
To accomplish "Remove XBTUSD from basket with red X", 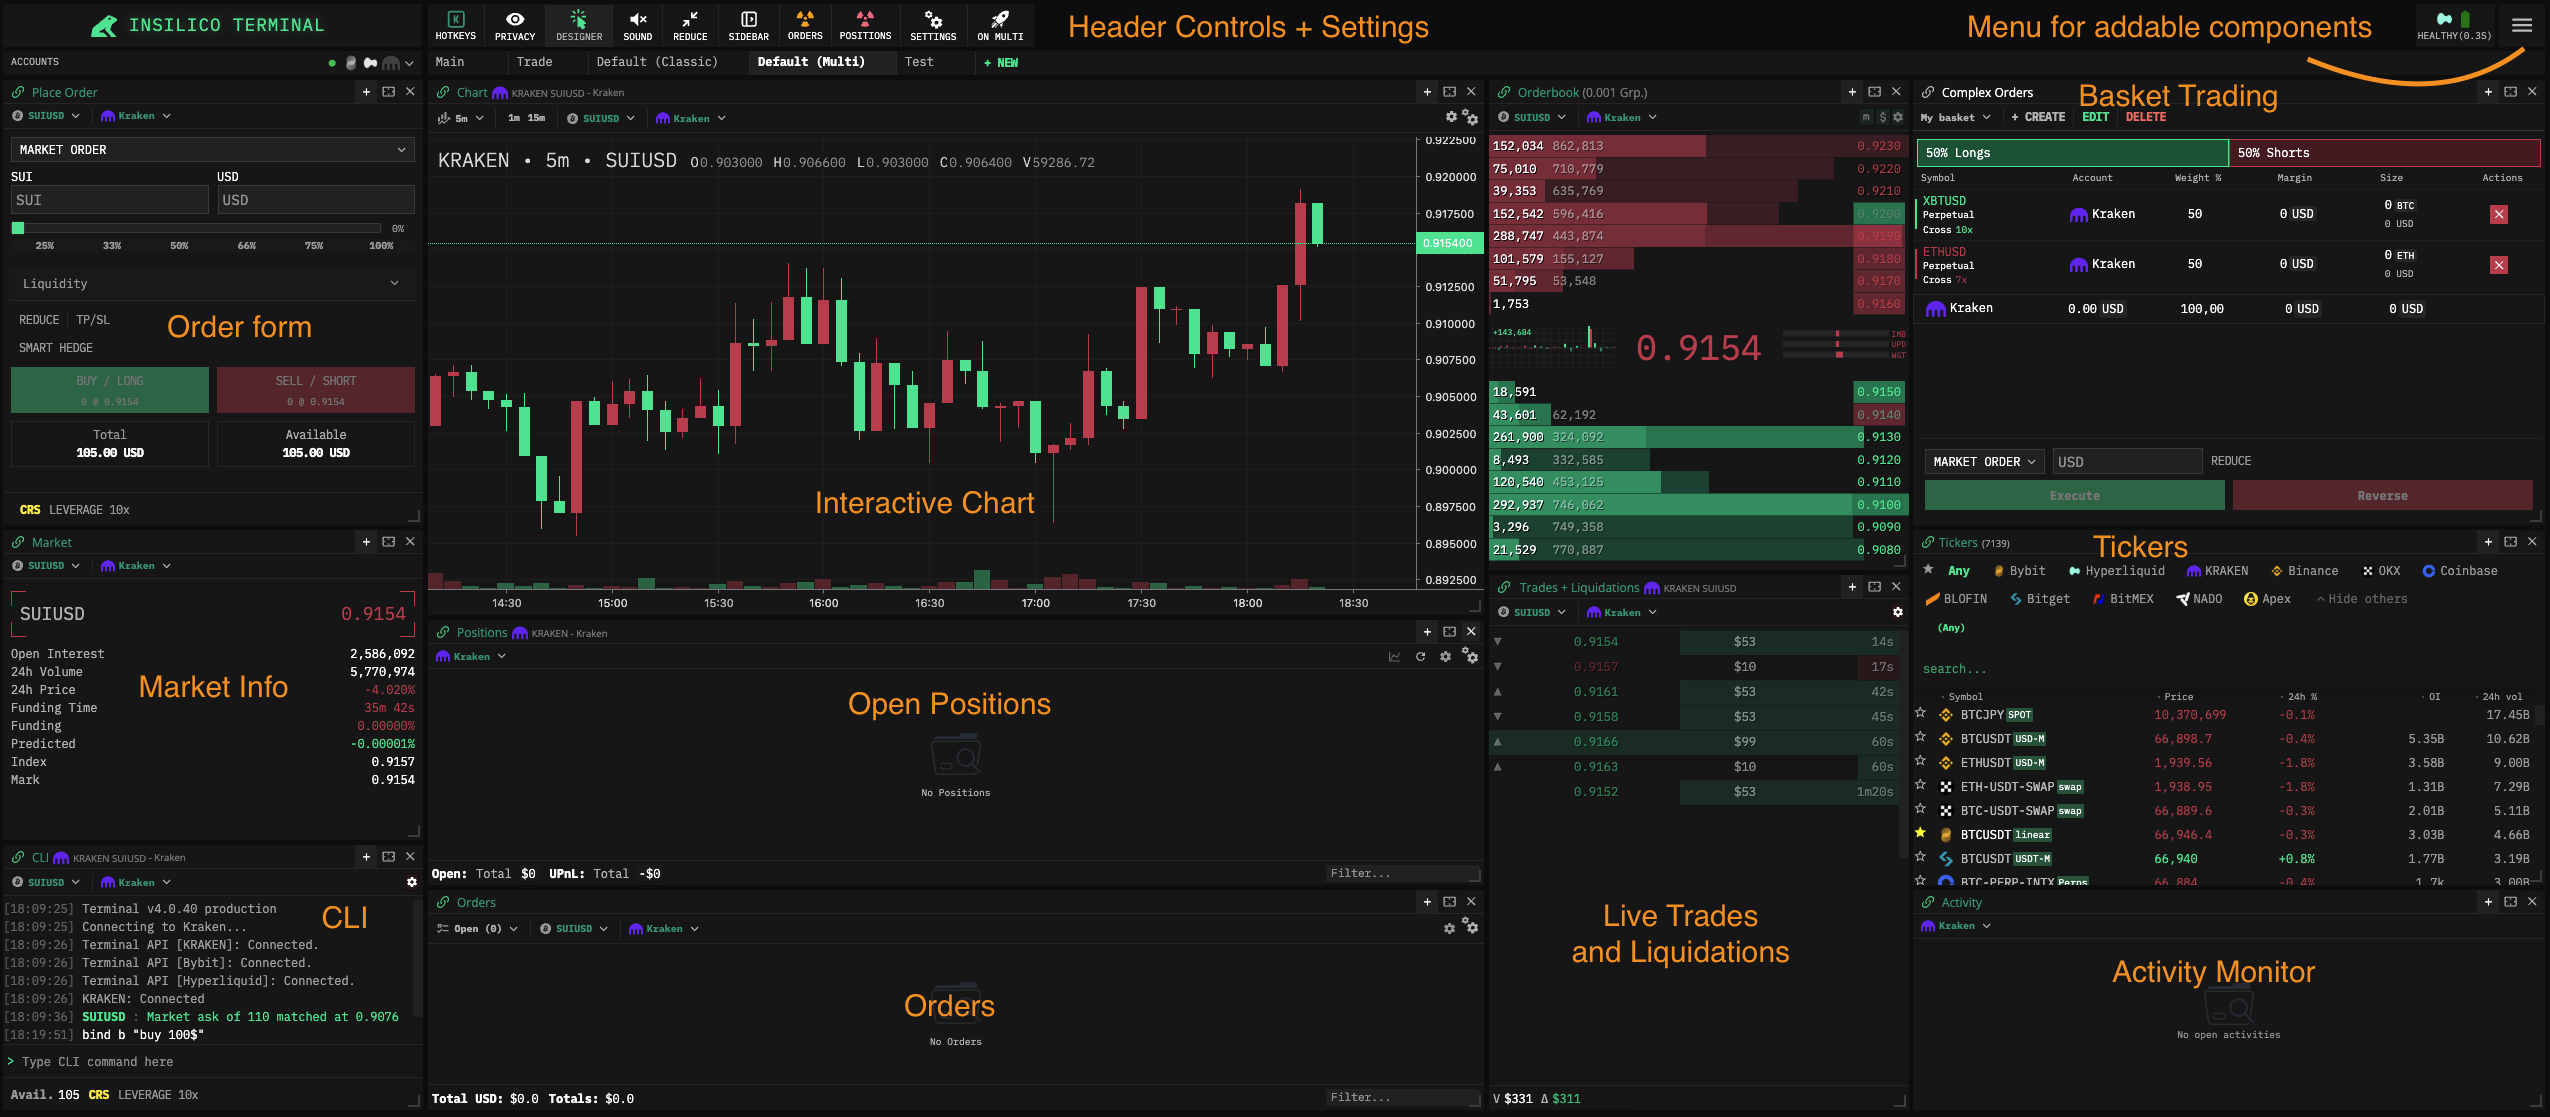I will tap(2498, 214).
